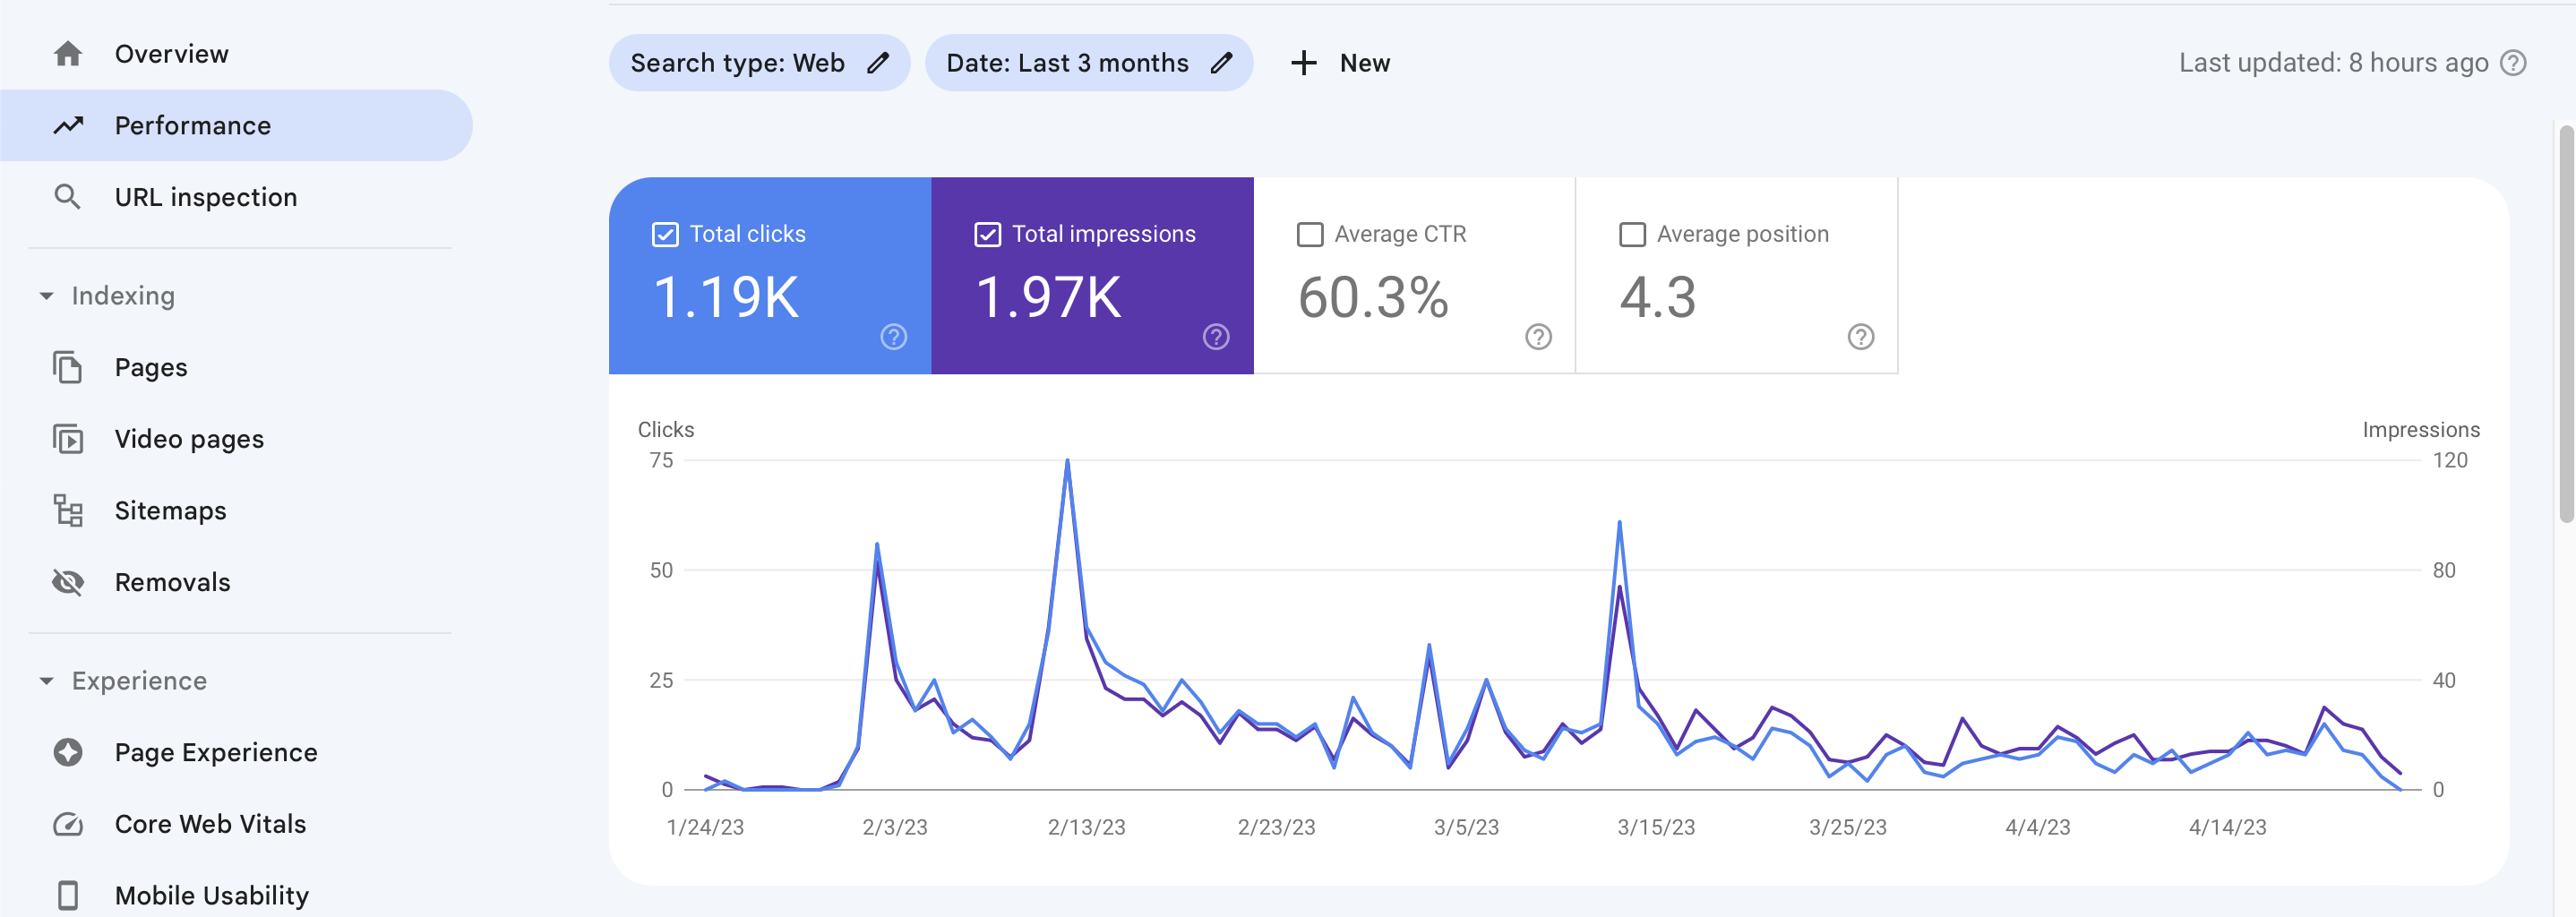Open the Overview home icon

[69, 53]
